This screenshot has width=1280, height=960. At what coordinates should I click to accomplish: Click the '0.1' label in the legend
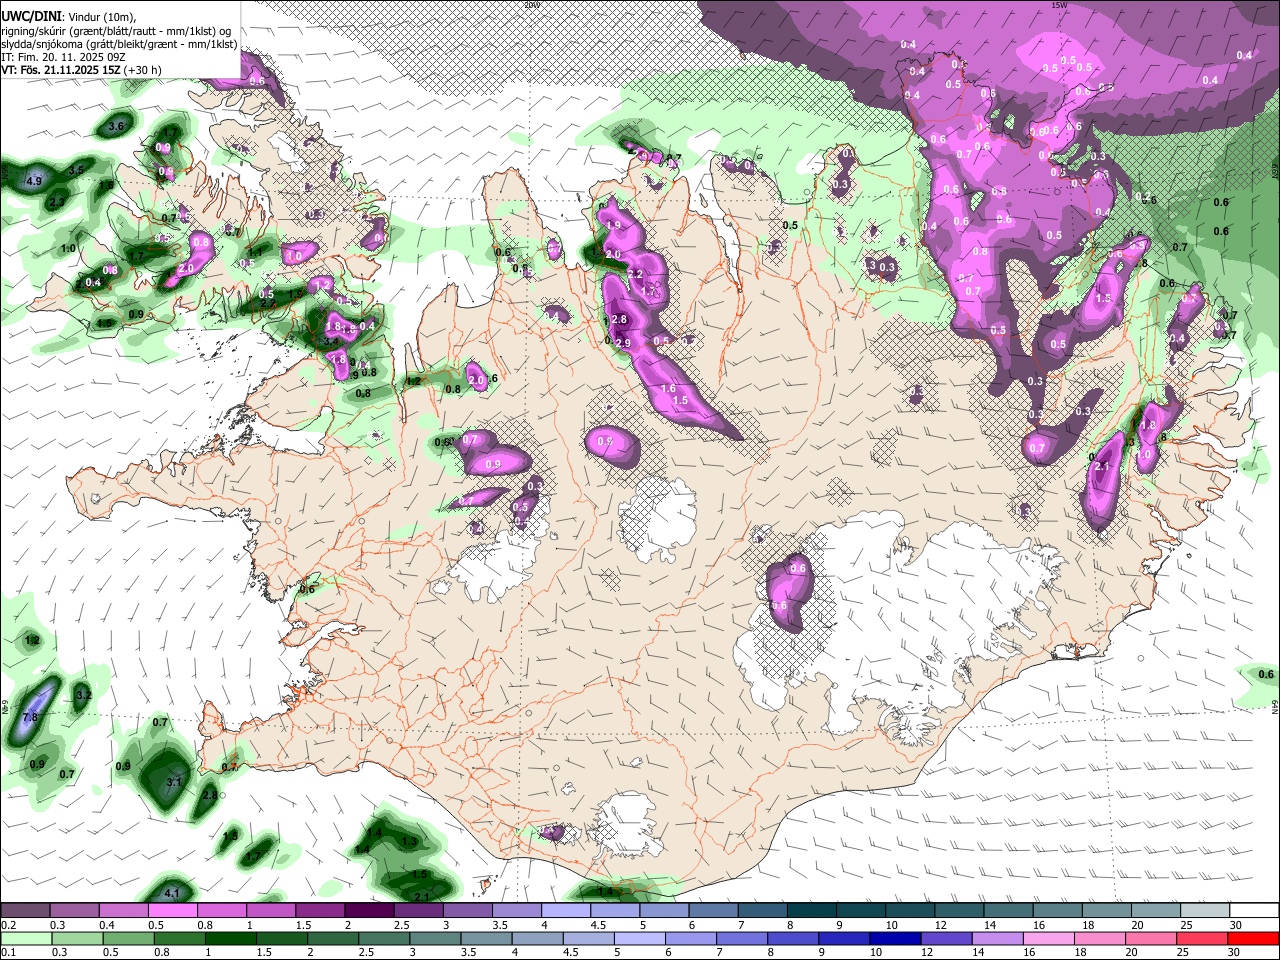coord(8,953)
